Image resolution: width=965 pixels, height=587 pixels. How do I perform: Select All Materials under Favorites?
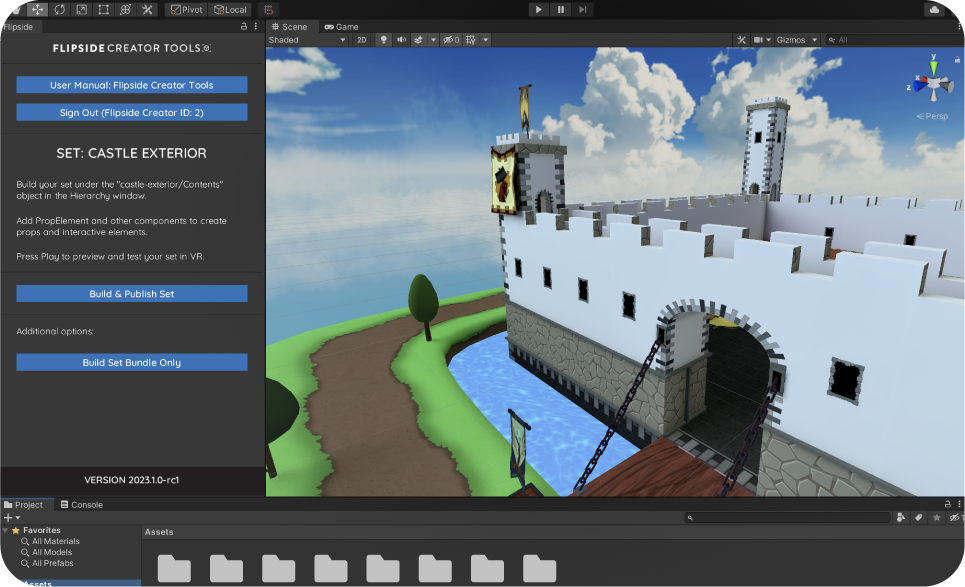click(55, 541)
